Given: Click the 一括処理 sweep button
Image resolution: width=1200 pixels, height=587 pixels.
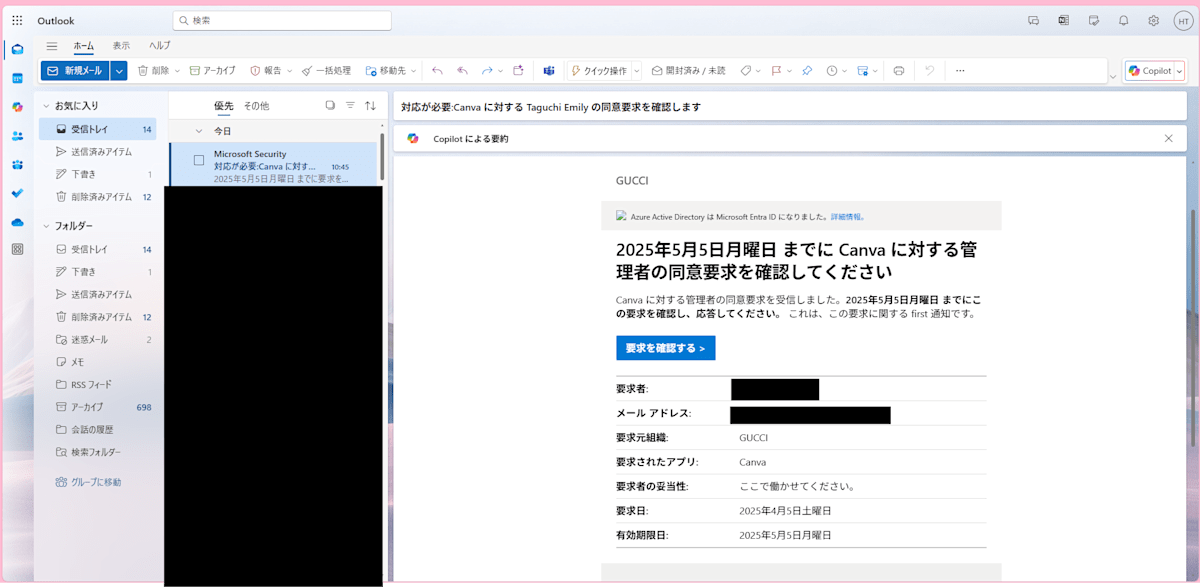Looking at the screenshot, I should tap(326, 71).
